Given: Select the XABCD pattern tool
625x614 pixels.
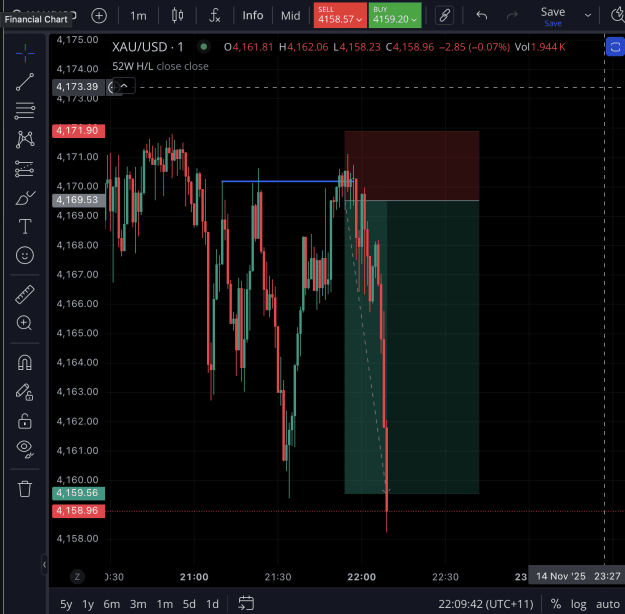Looking at the screenshot, I should (25, 140).
